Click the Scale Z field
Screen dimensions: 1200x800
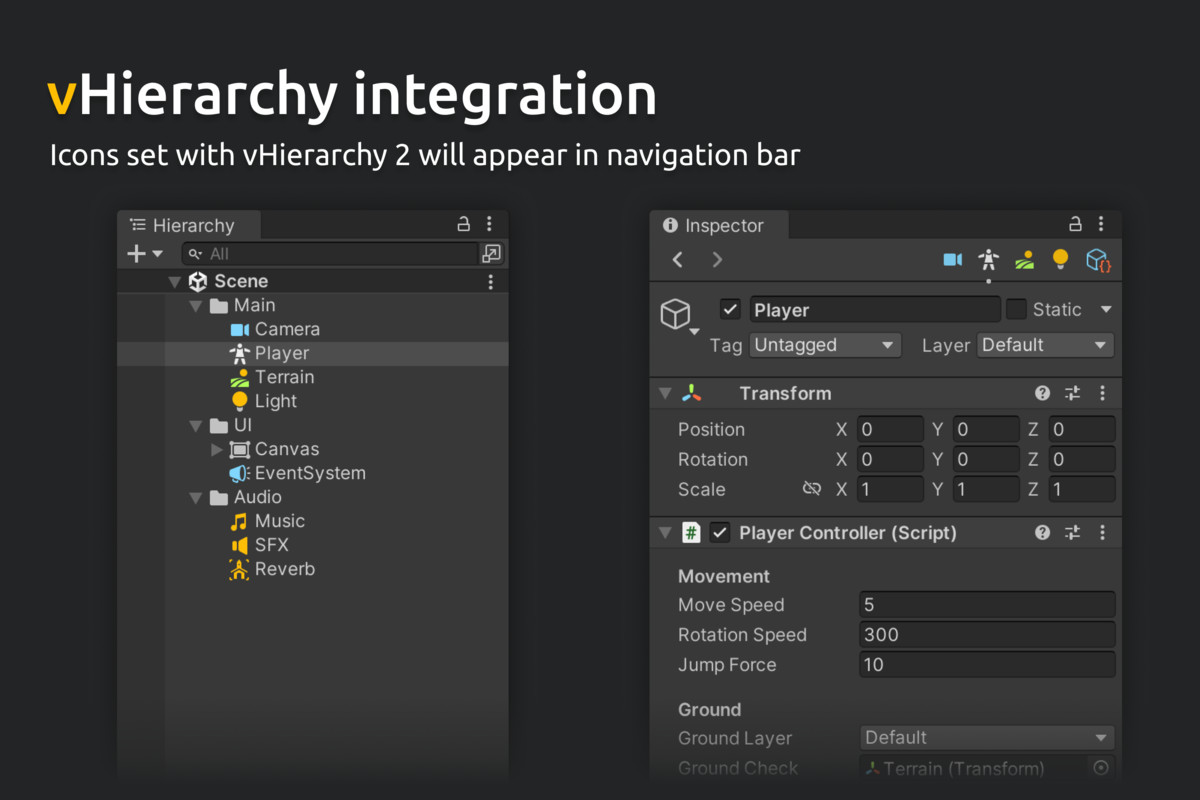click(x=1082, y=490)
